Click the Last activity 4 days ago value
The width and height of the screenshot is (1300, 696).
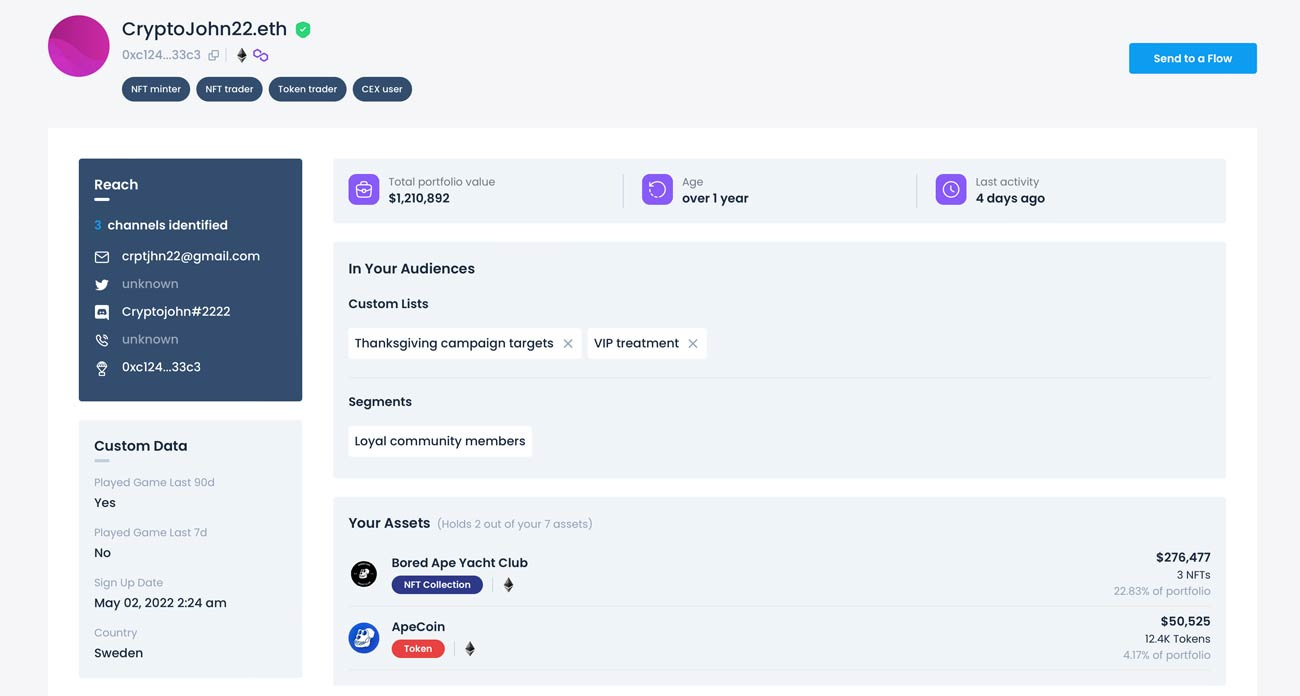[x=1010, y=198]
